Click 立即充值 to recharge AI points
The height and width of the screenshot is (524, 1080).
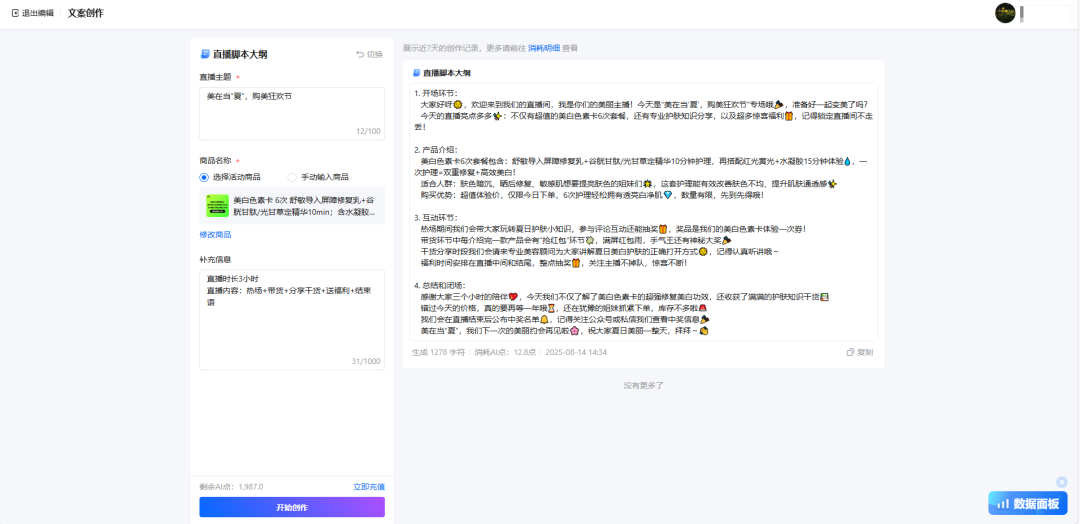pos(368,486)
